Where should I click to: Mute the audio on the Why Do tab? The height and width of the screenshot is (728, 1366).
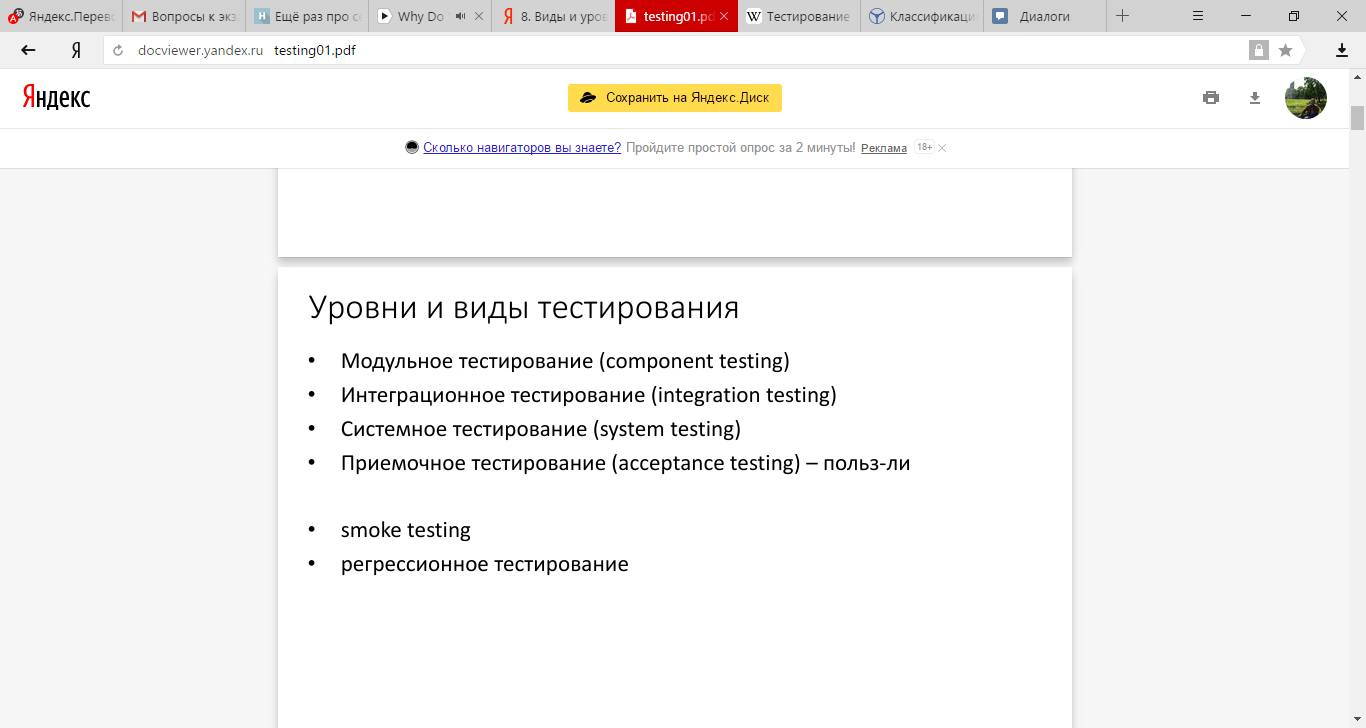460,17
